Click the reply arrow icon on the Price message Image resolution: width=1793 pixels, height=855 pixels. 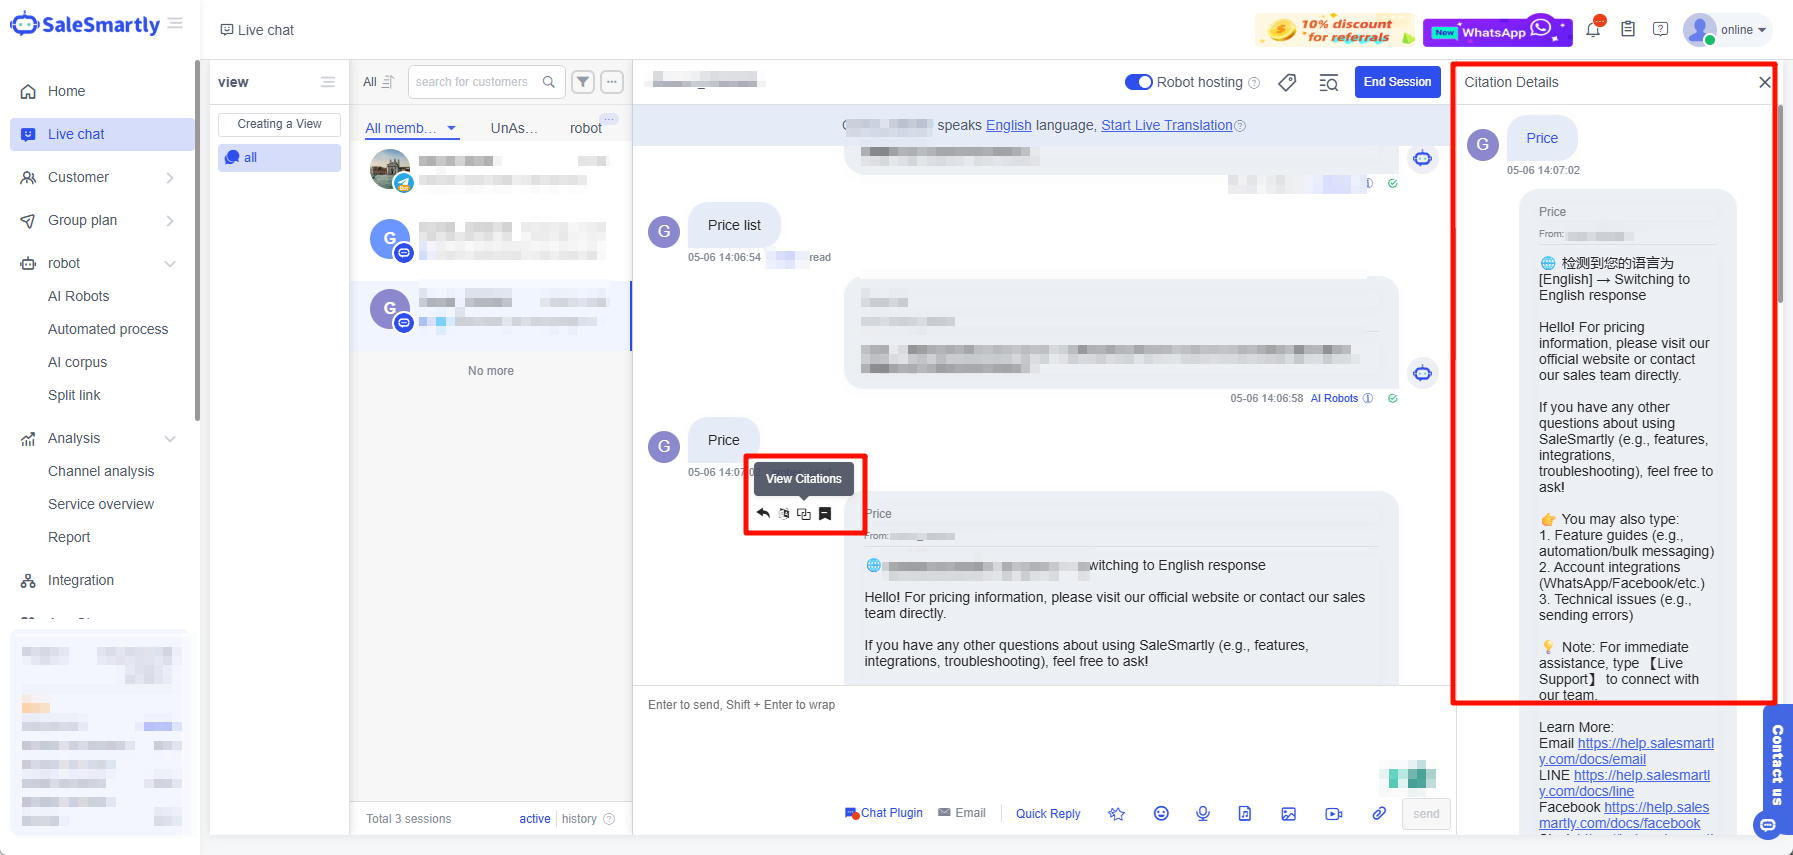coord(763,513)
